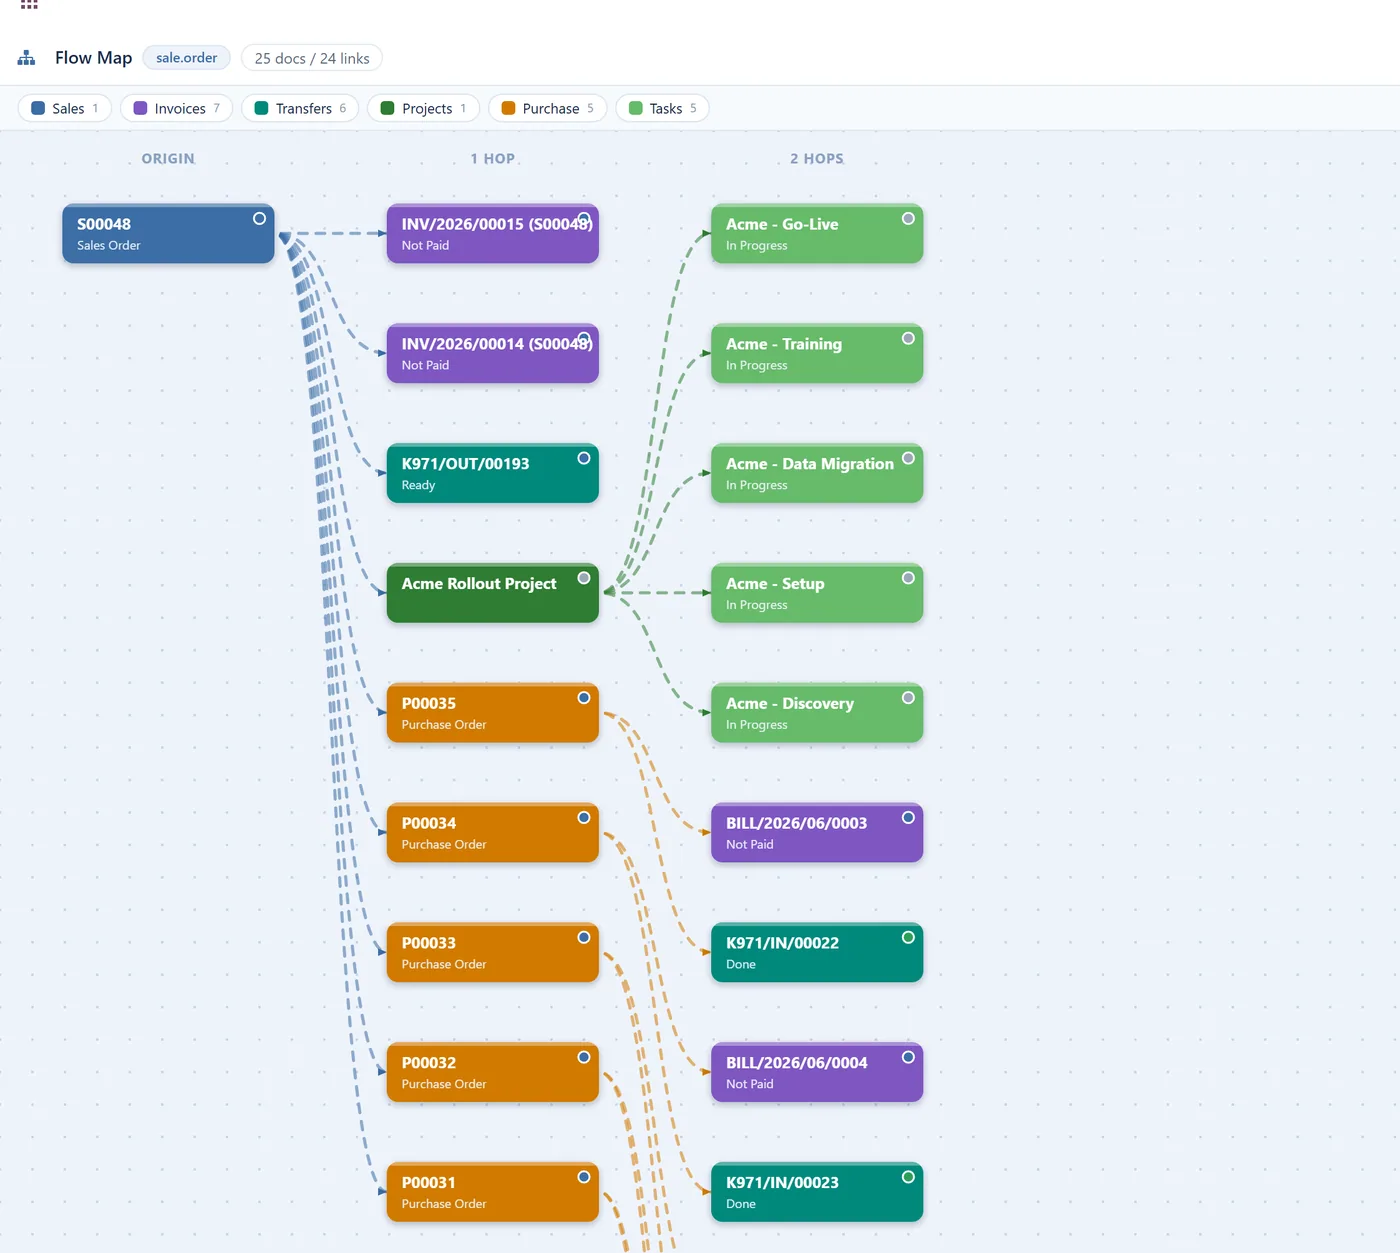
Task: Open purchase order P00032 node
Action: pos(492,1073)
